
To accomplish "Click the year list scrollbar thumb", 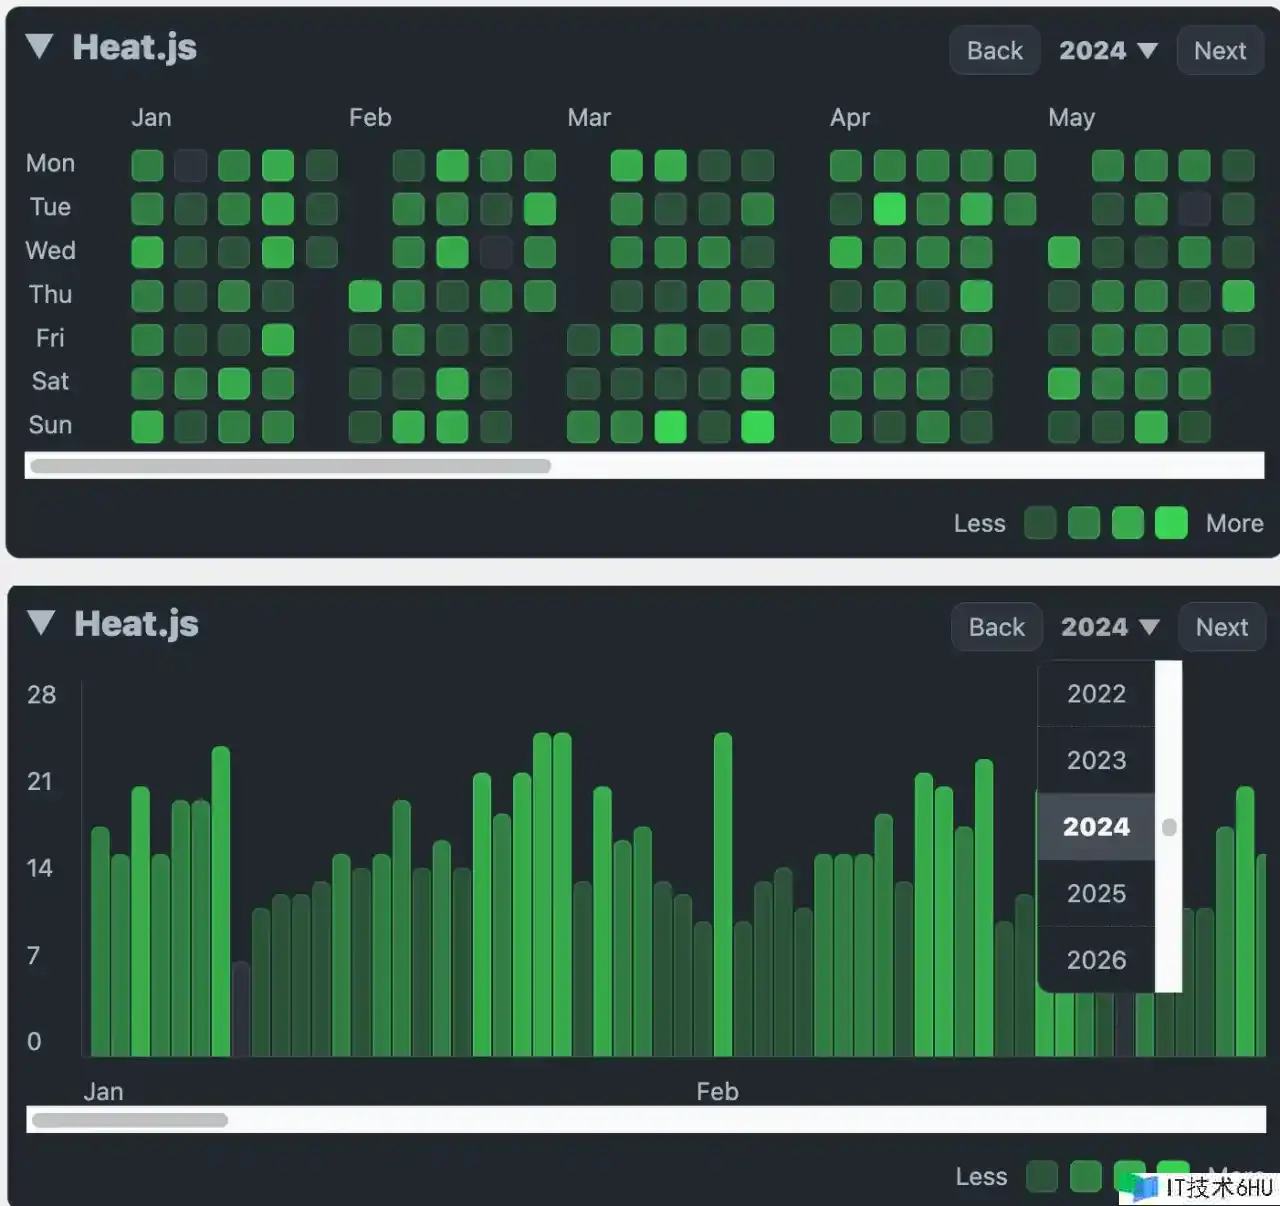I will (x=1169, y=827).
